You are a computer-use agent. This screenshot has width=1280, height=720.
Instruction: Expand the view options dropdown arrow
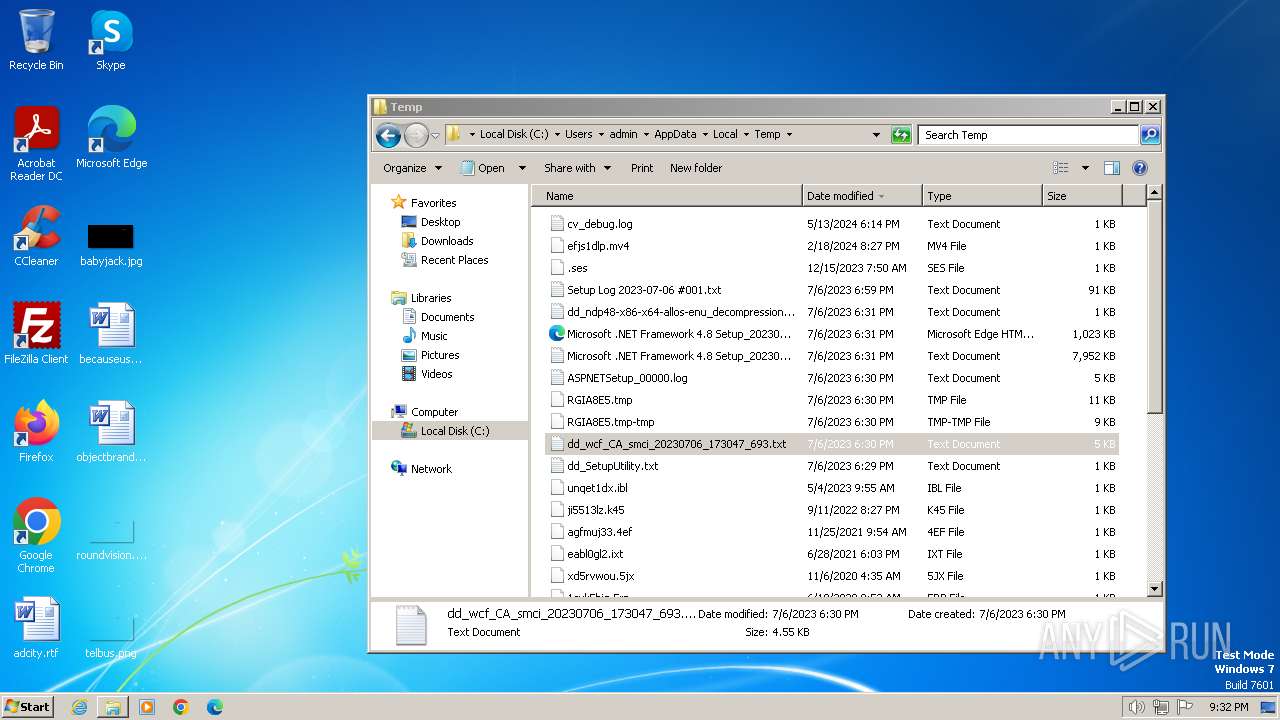1085,168
